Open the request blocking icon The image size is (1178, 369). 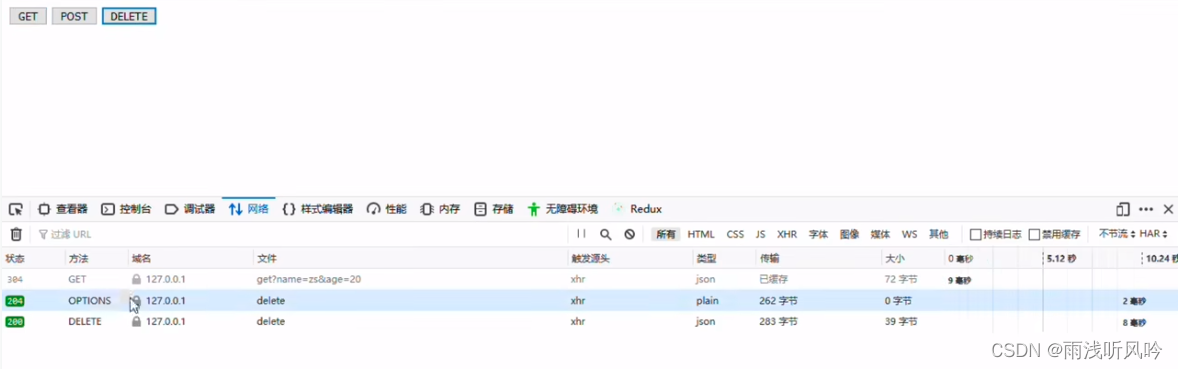click(x=630, y=234)
